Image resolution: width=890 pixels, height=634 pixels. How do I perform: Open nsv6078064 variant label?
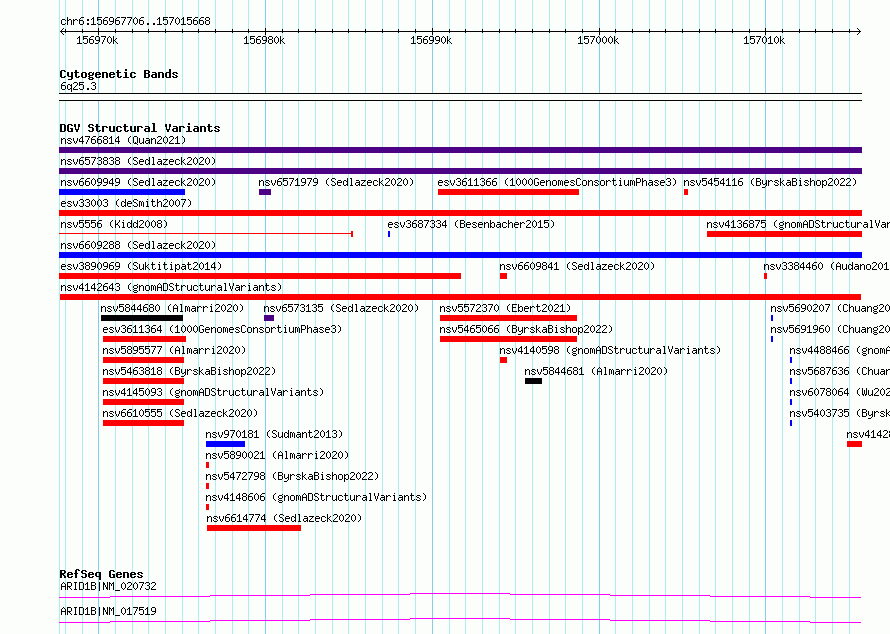click(x=839, y=392)
